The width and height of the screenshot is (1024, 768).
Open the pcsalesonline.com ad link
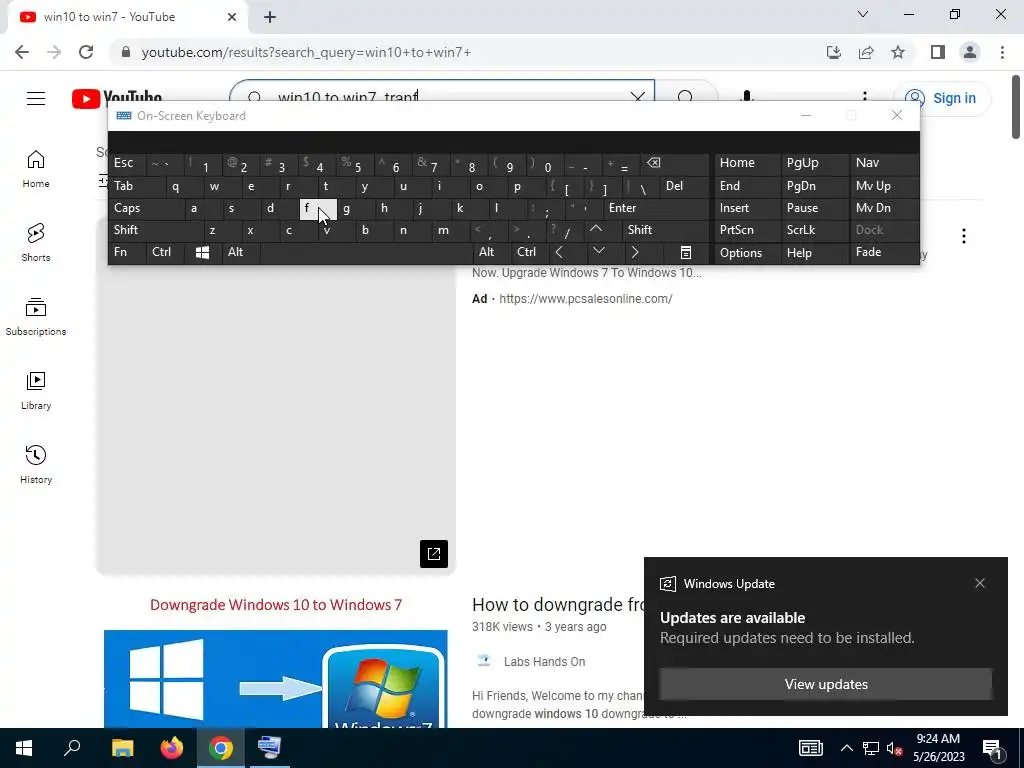tap(586, 299)
